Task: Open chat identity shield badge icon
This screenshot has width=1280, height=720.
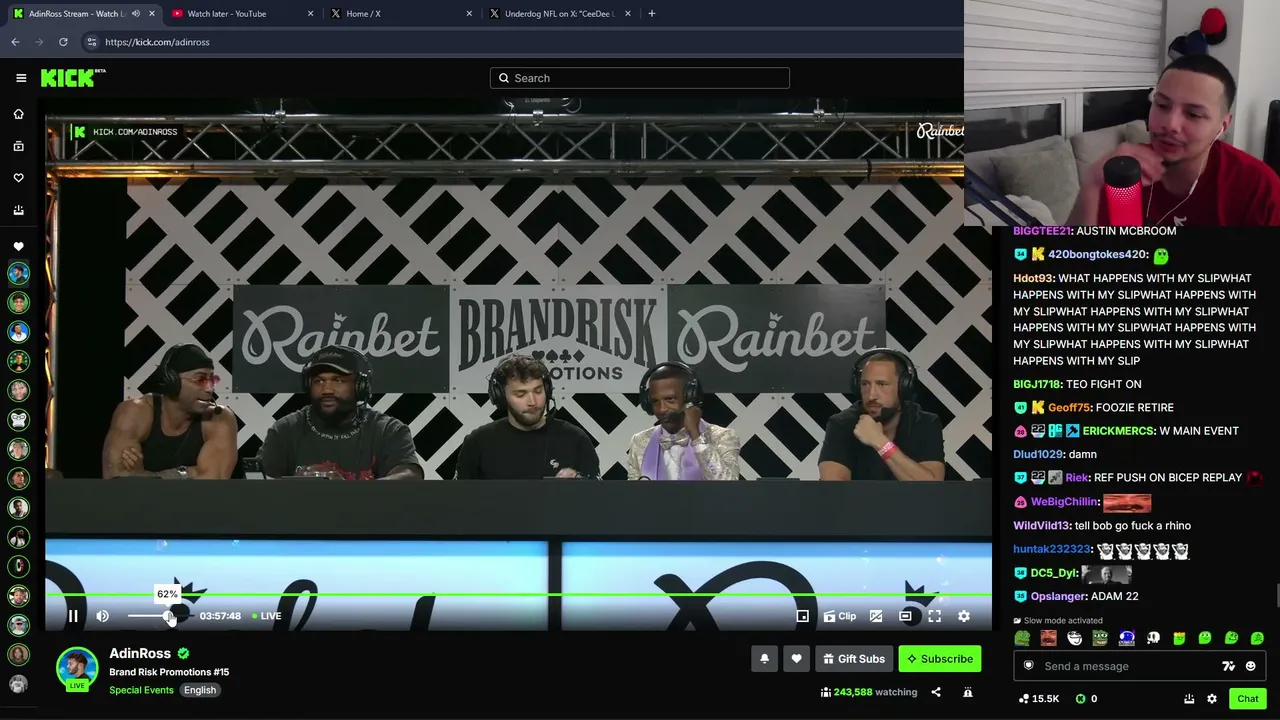Action: pos(1028,666)
